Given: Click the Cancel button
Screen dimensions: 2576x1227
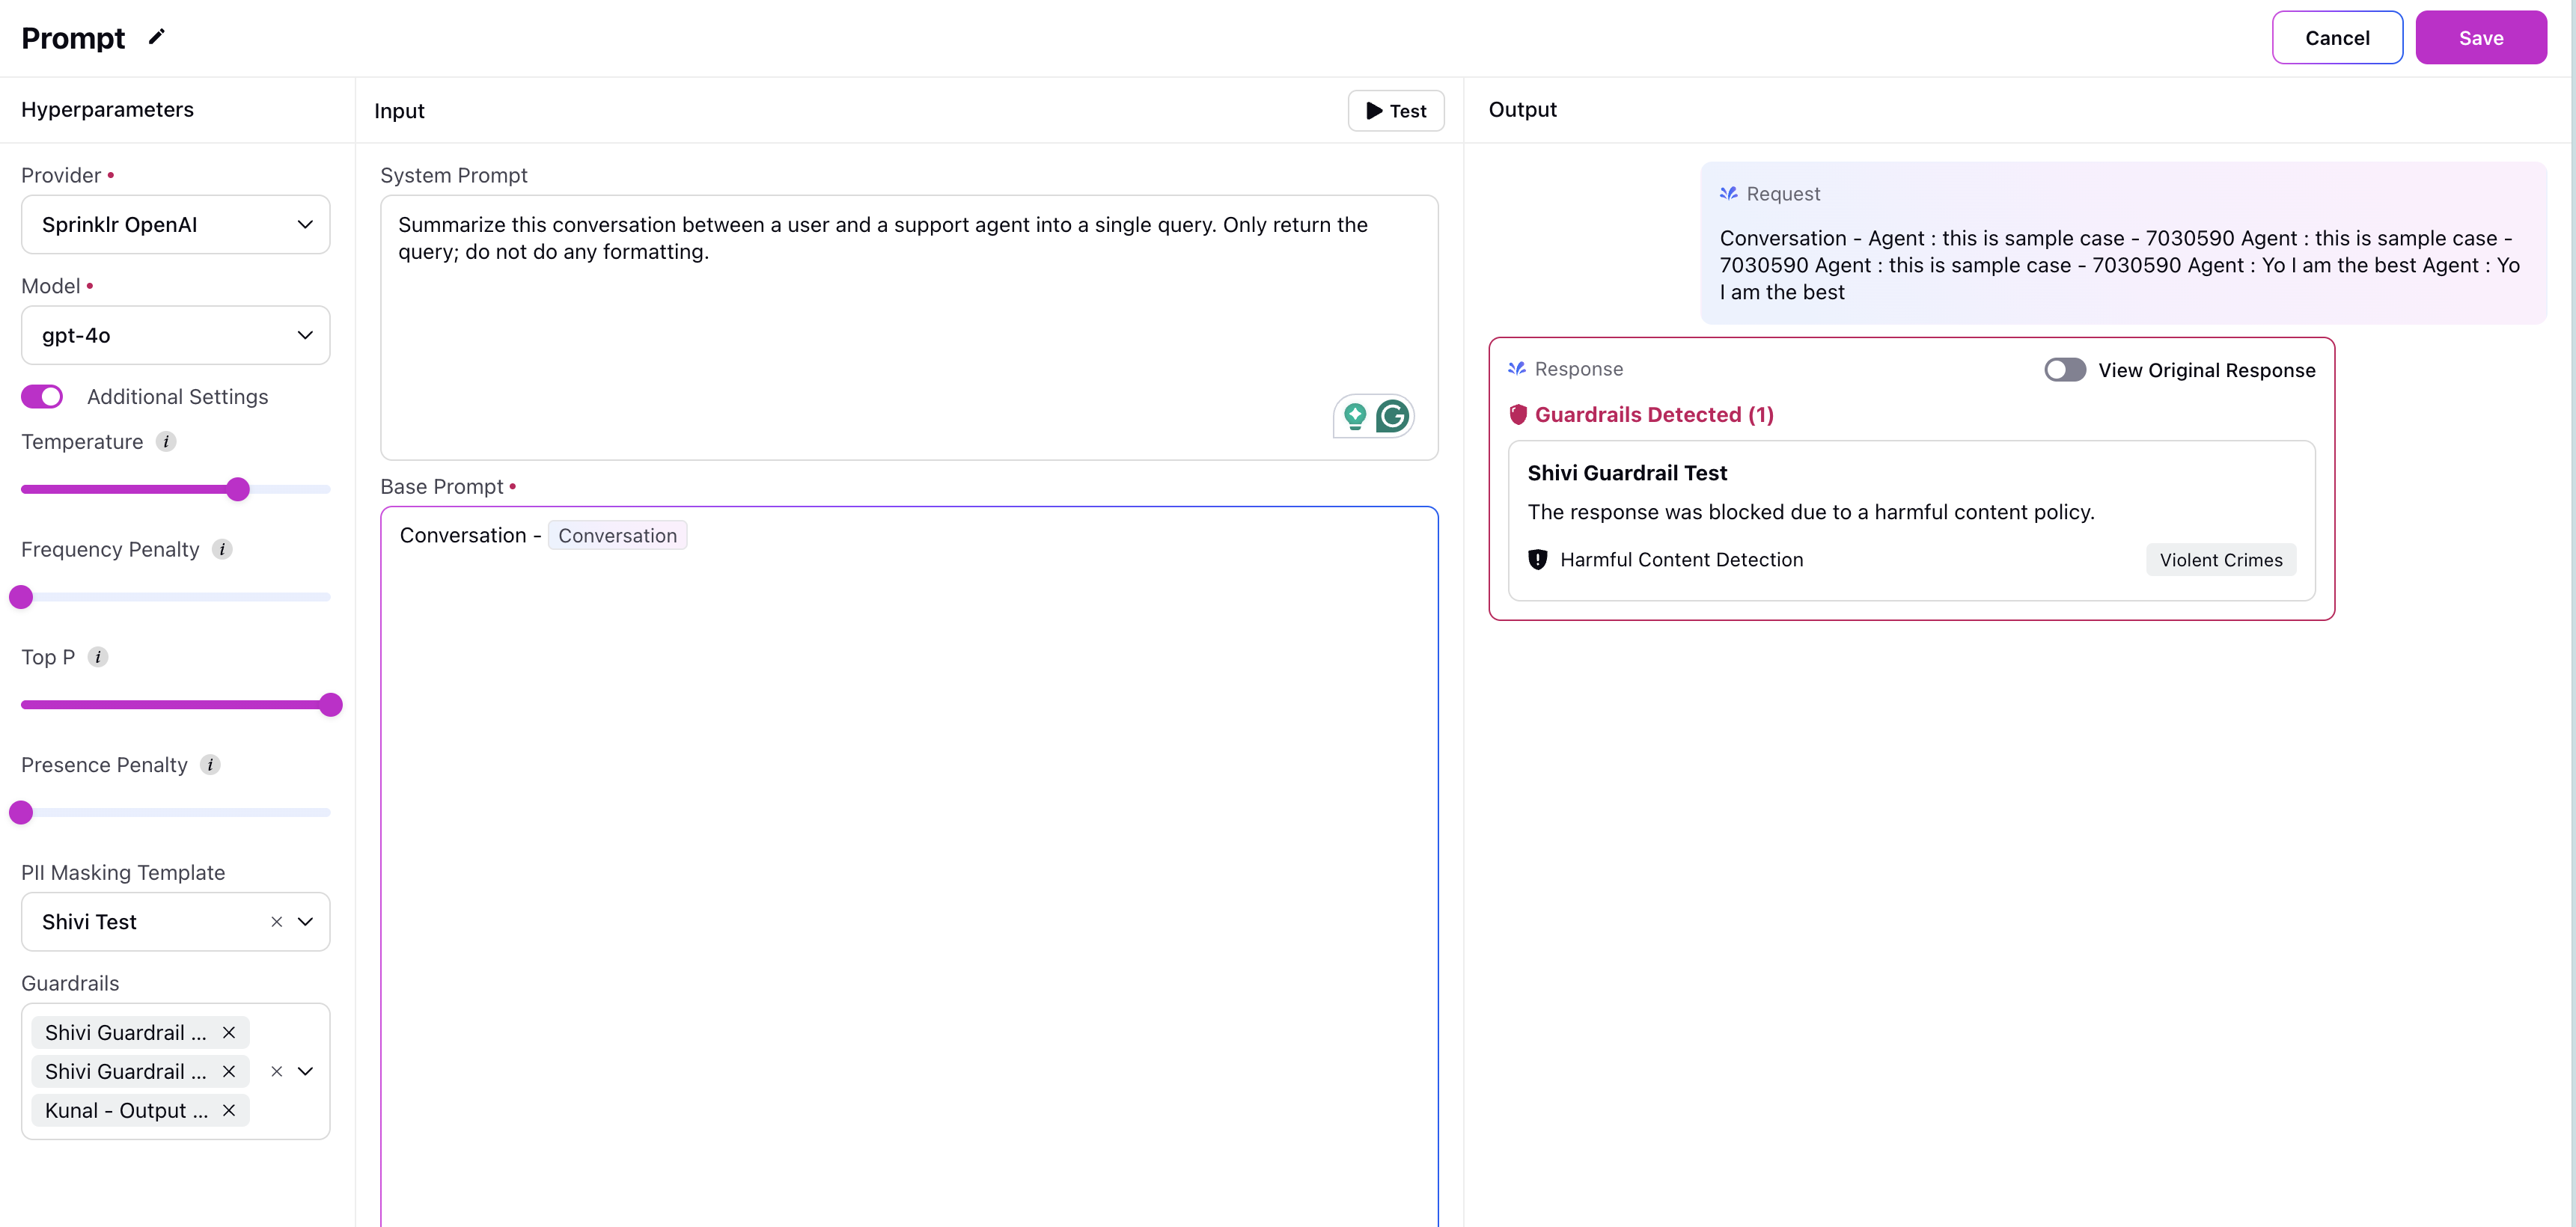Looking at the screenshot, I should (2337, 38).
